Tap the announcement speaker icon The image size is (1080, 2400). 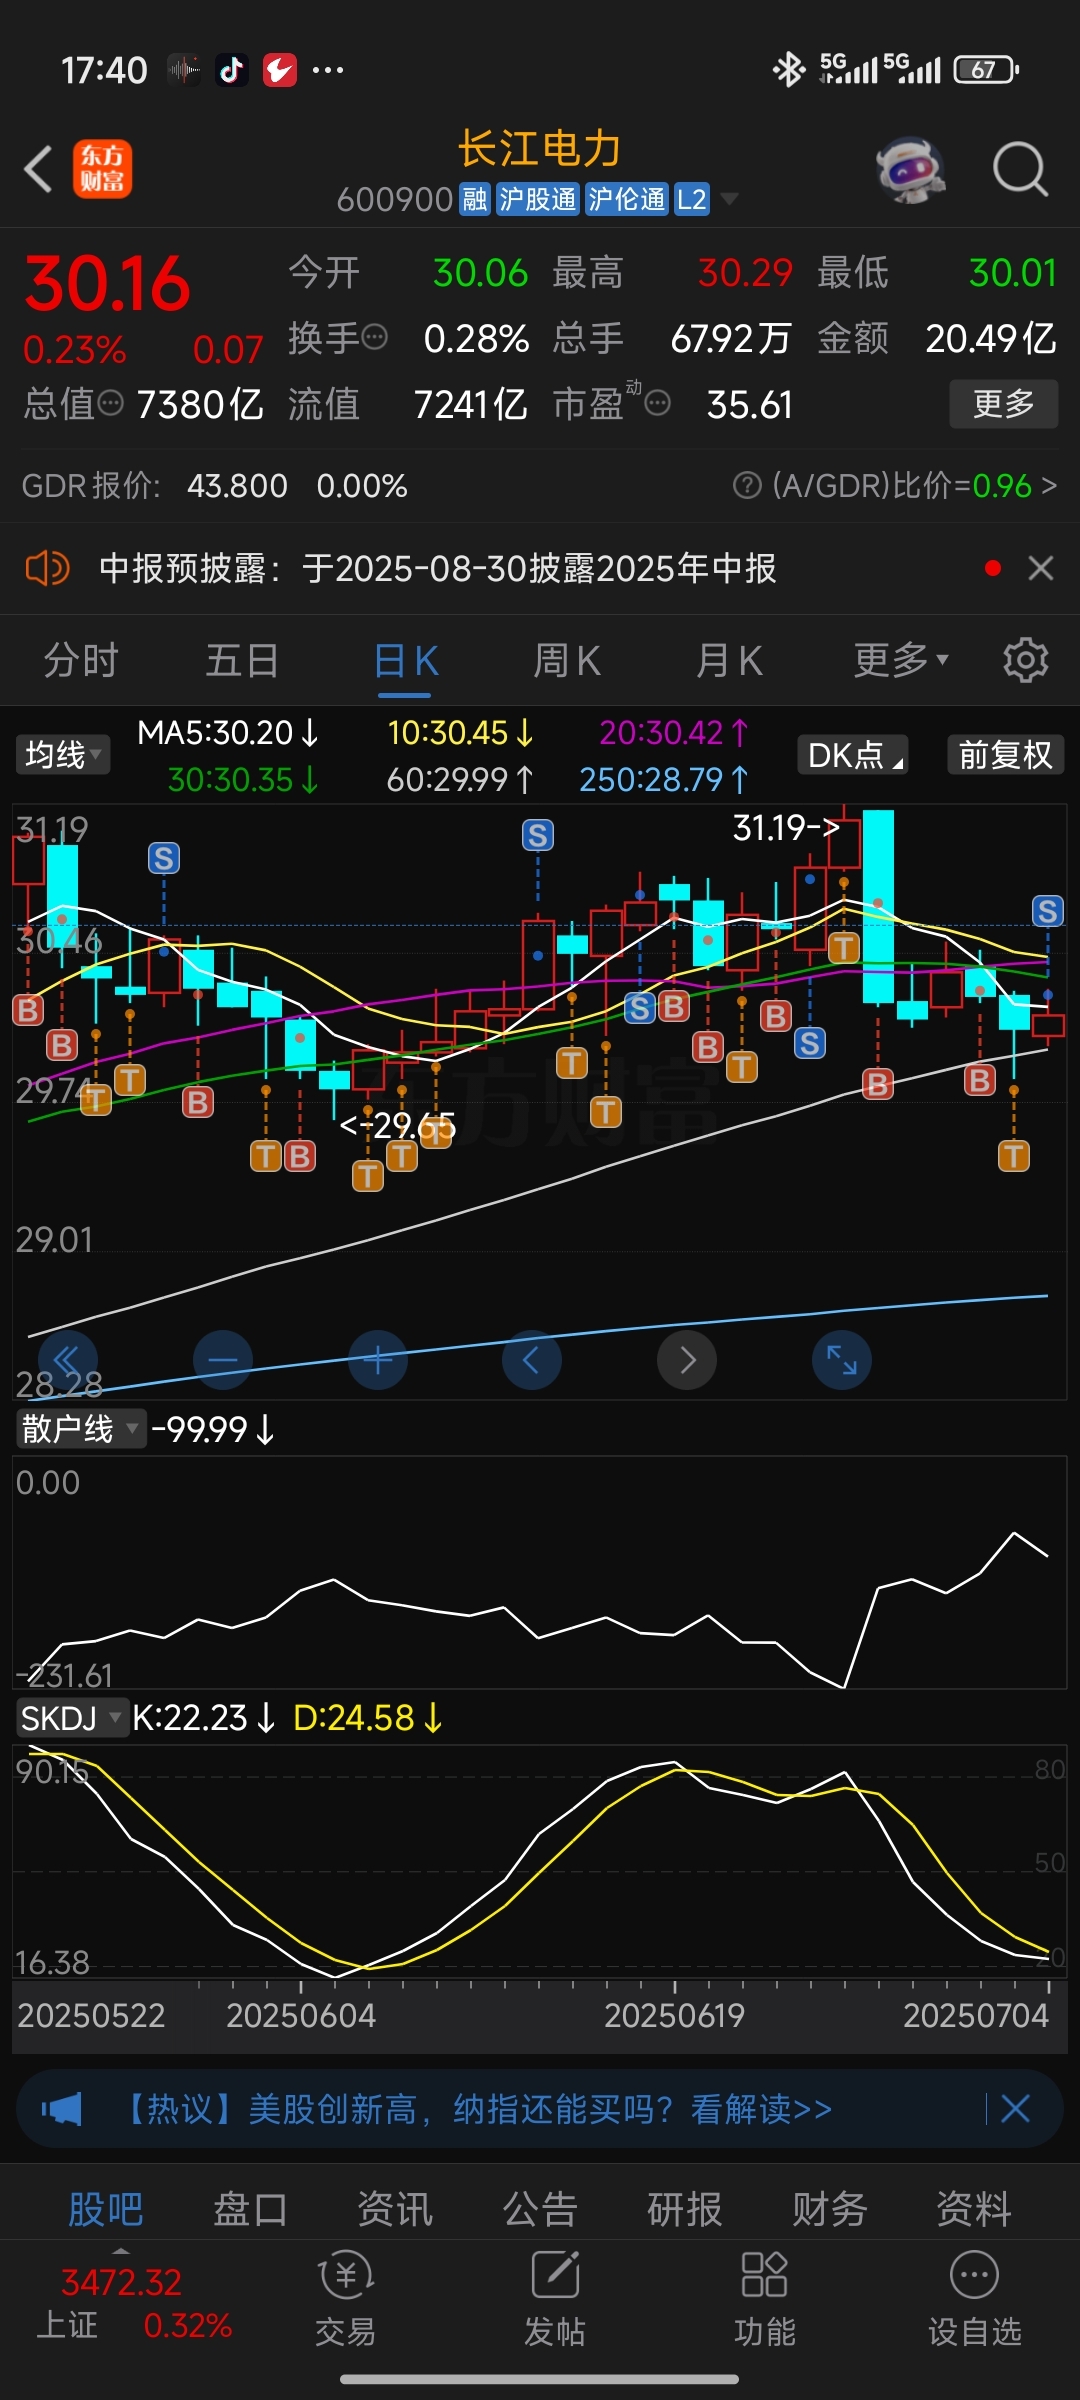[47, 569]
